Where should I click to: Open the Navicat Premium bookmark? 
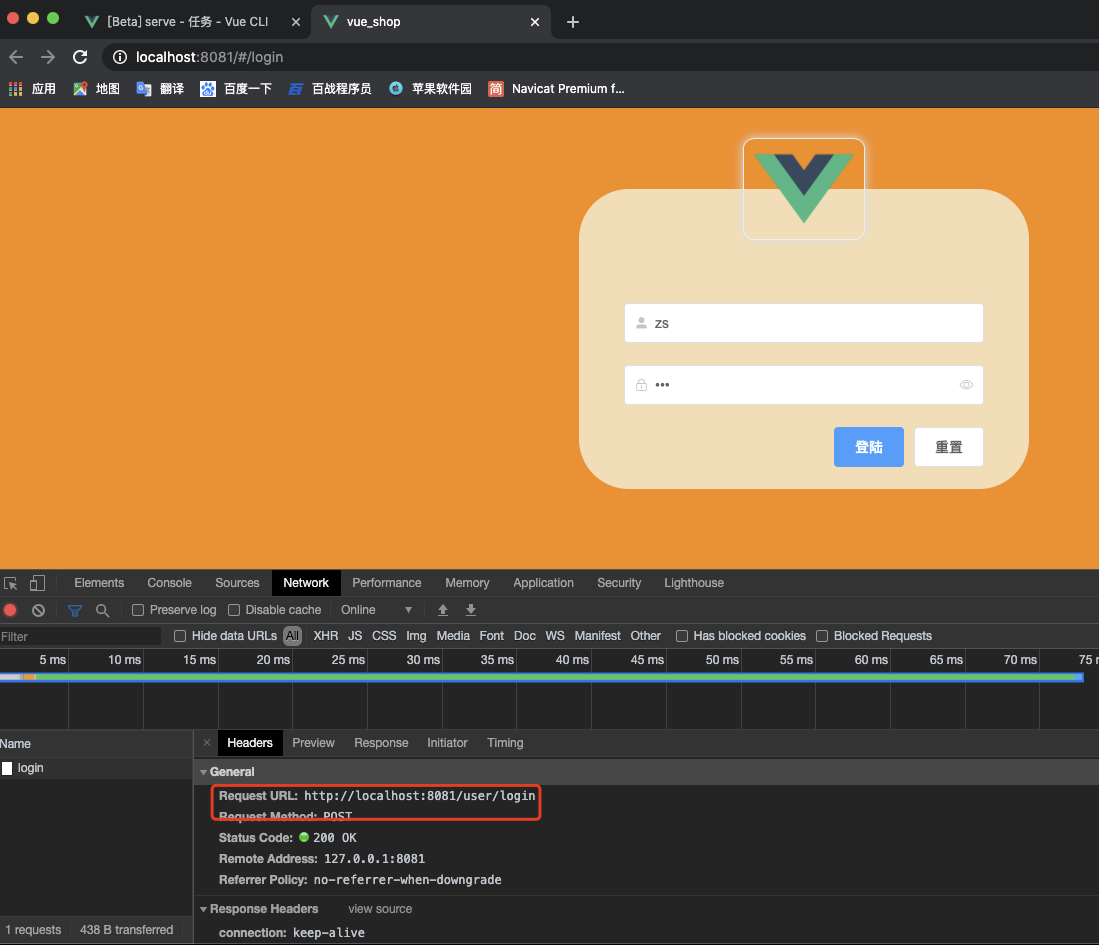[x=556, y=89]
